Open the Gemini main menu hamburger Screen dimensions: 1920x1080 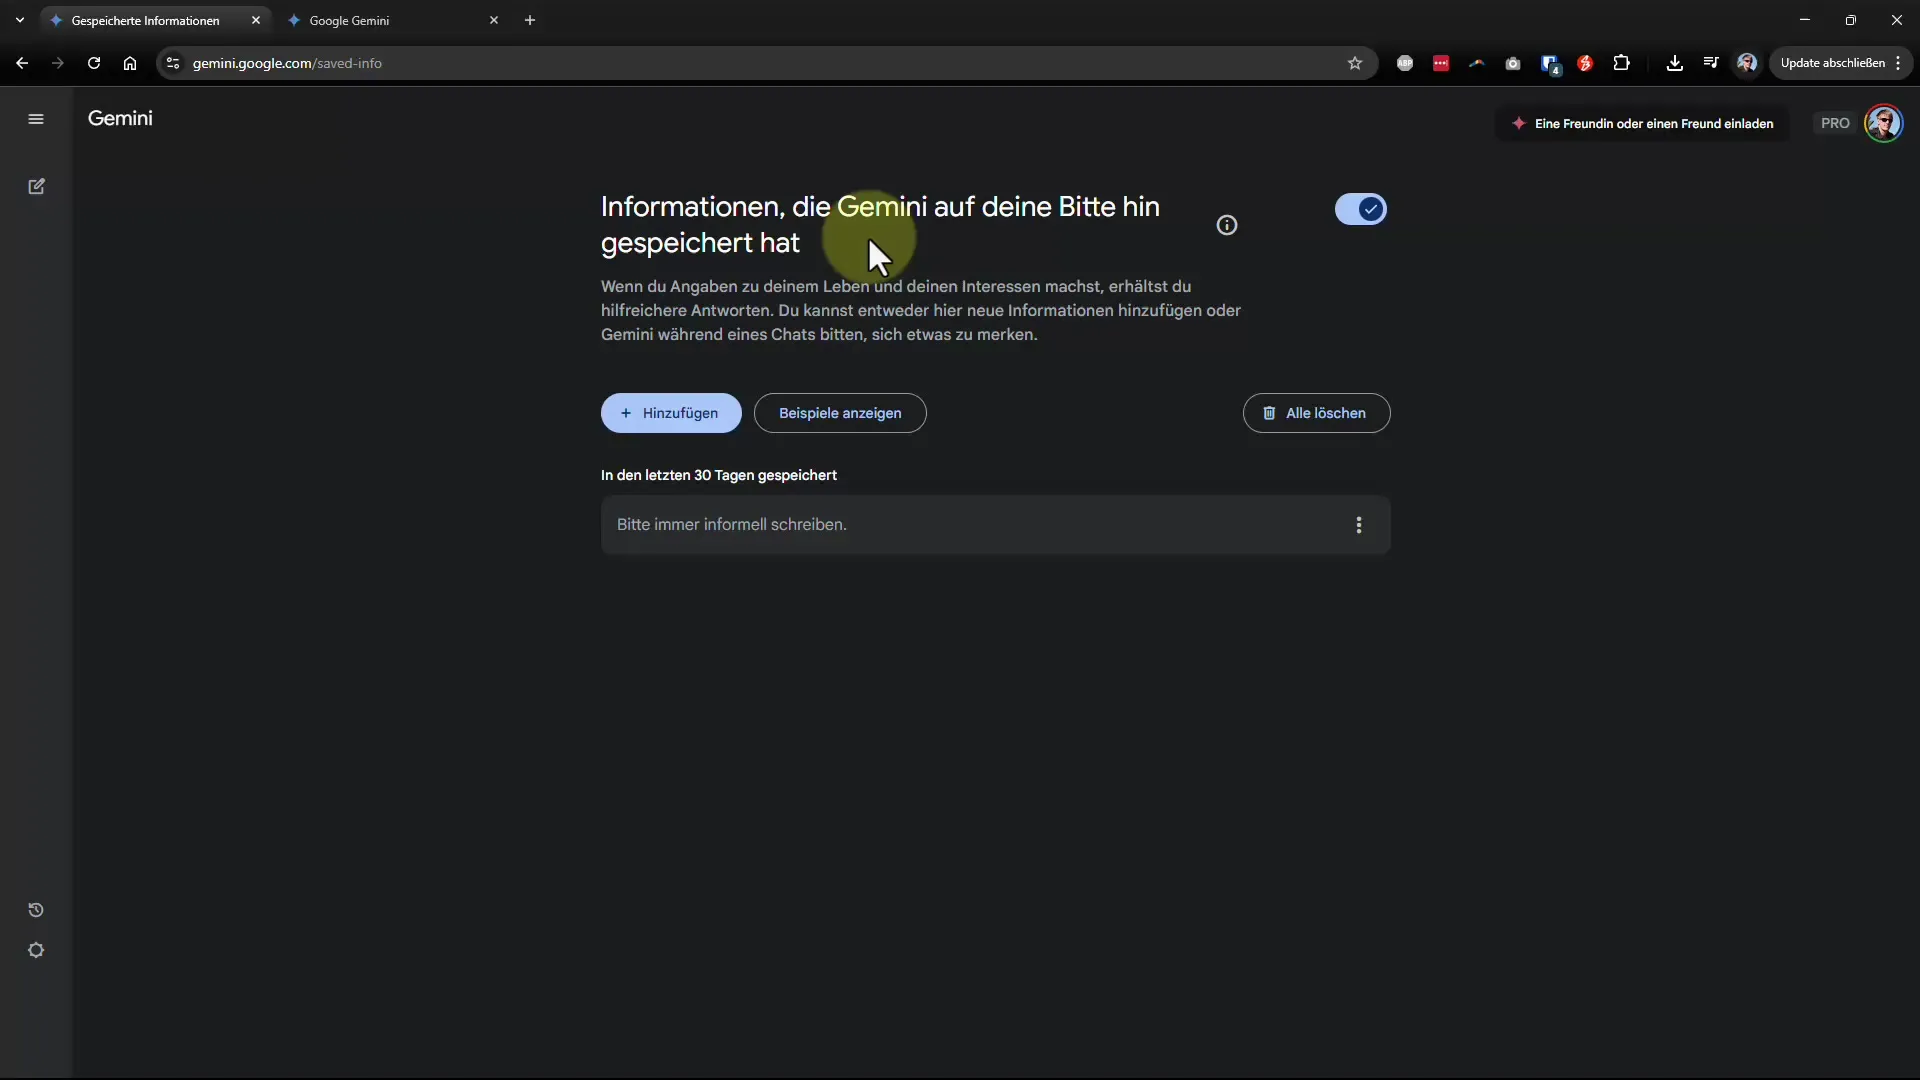pos(36,119)
